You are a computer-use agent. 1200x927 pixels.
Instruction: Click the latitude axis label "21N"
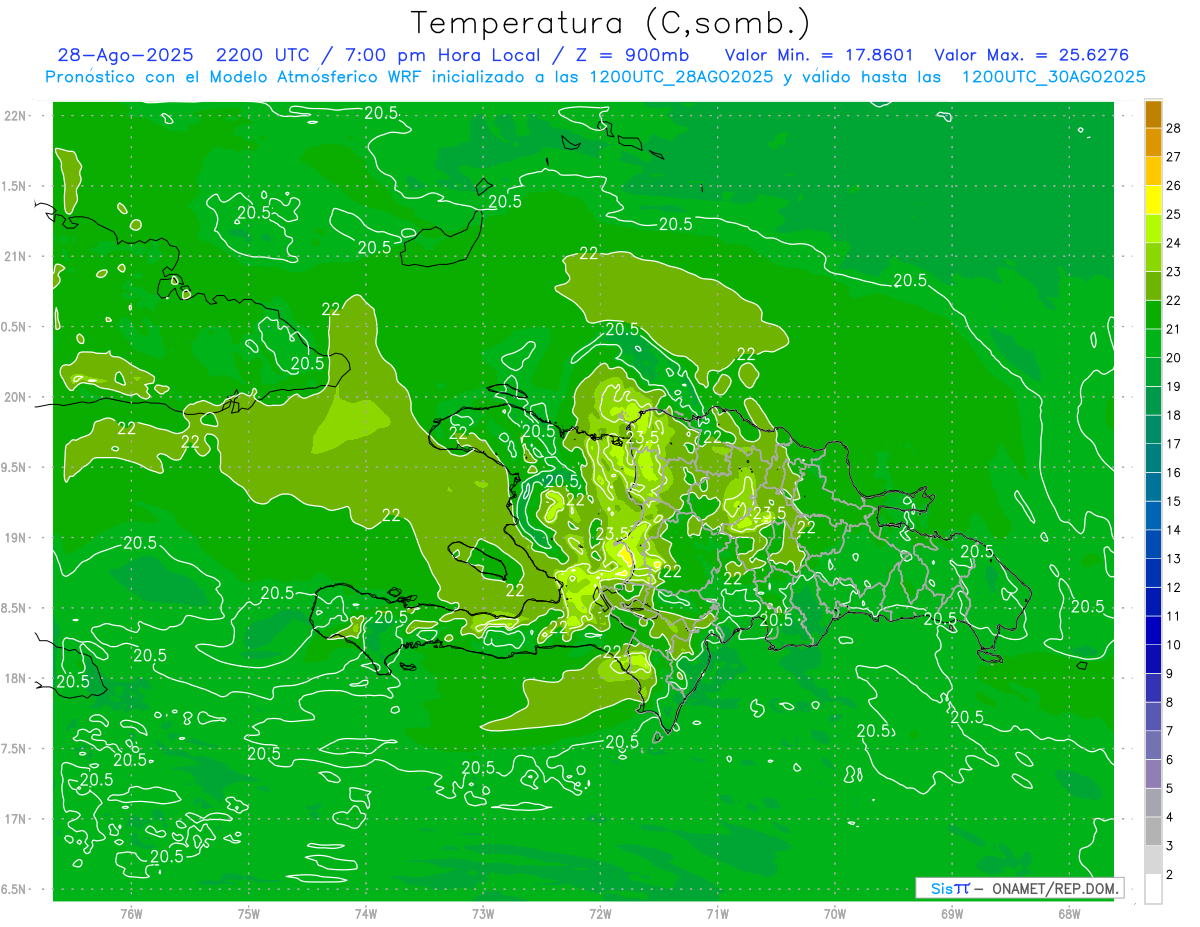(15, 256)
